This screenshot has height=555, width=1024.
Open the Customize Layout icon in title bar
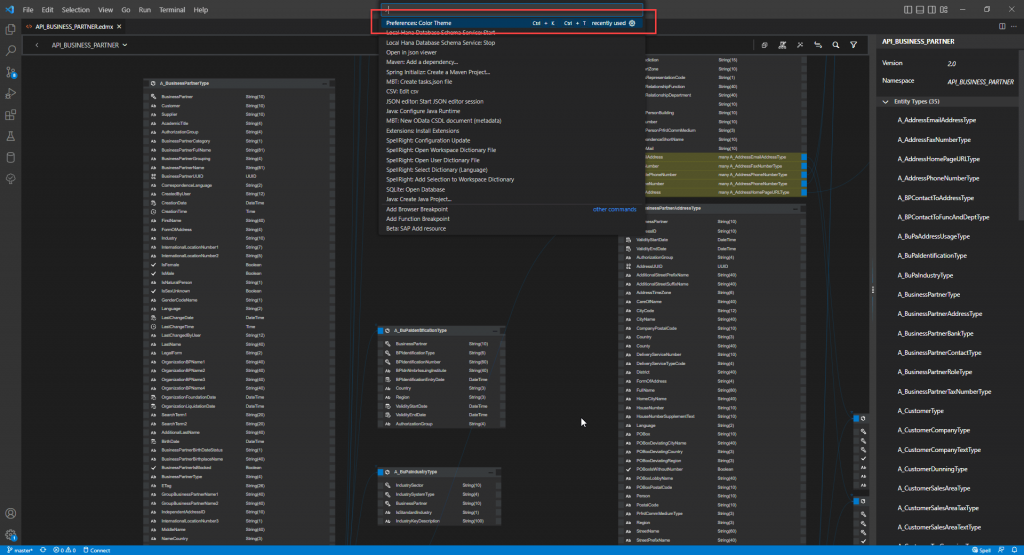944,10
